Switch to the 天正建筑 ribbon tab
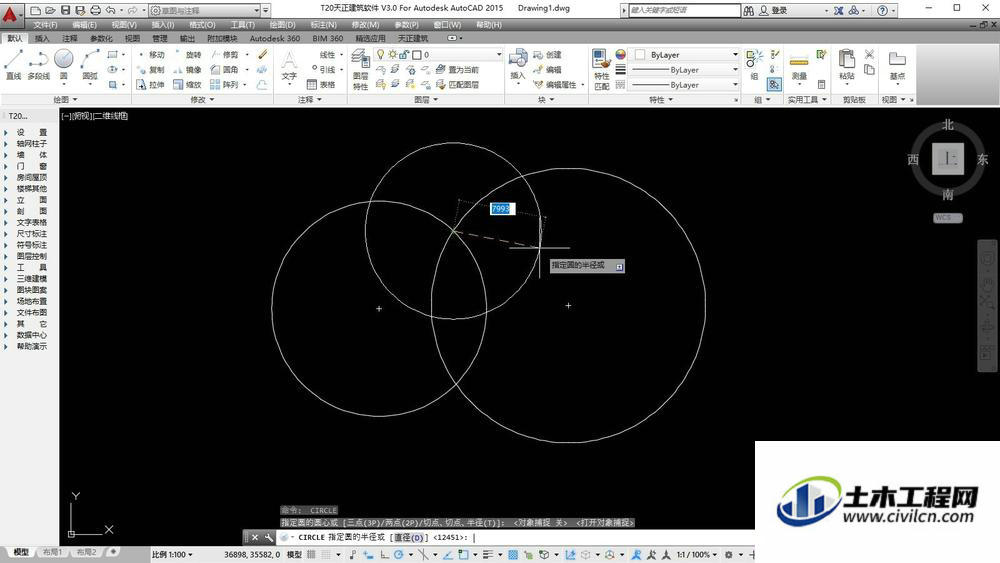1000x563 pixels. (413, 38)
